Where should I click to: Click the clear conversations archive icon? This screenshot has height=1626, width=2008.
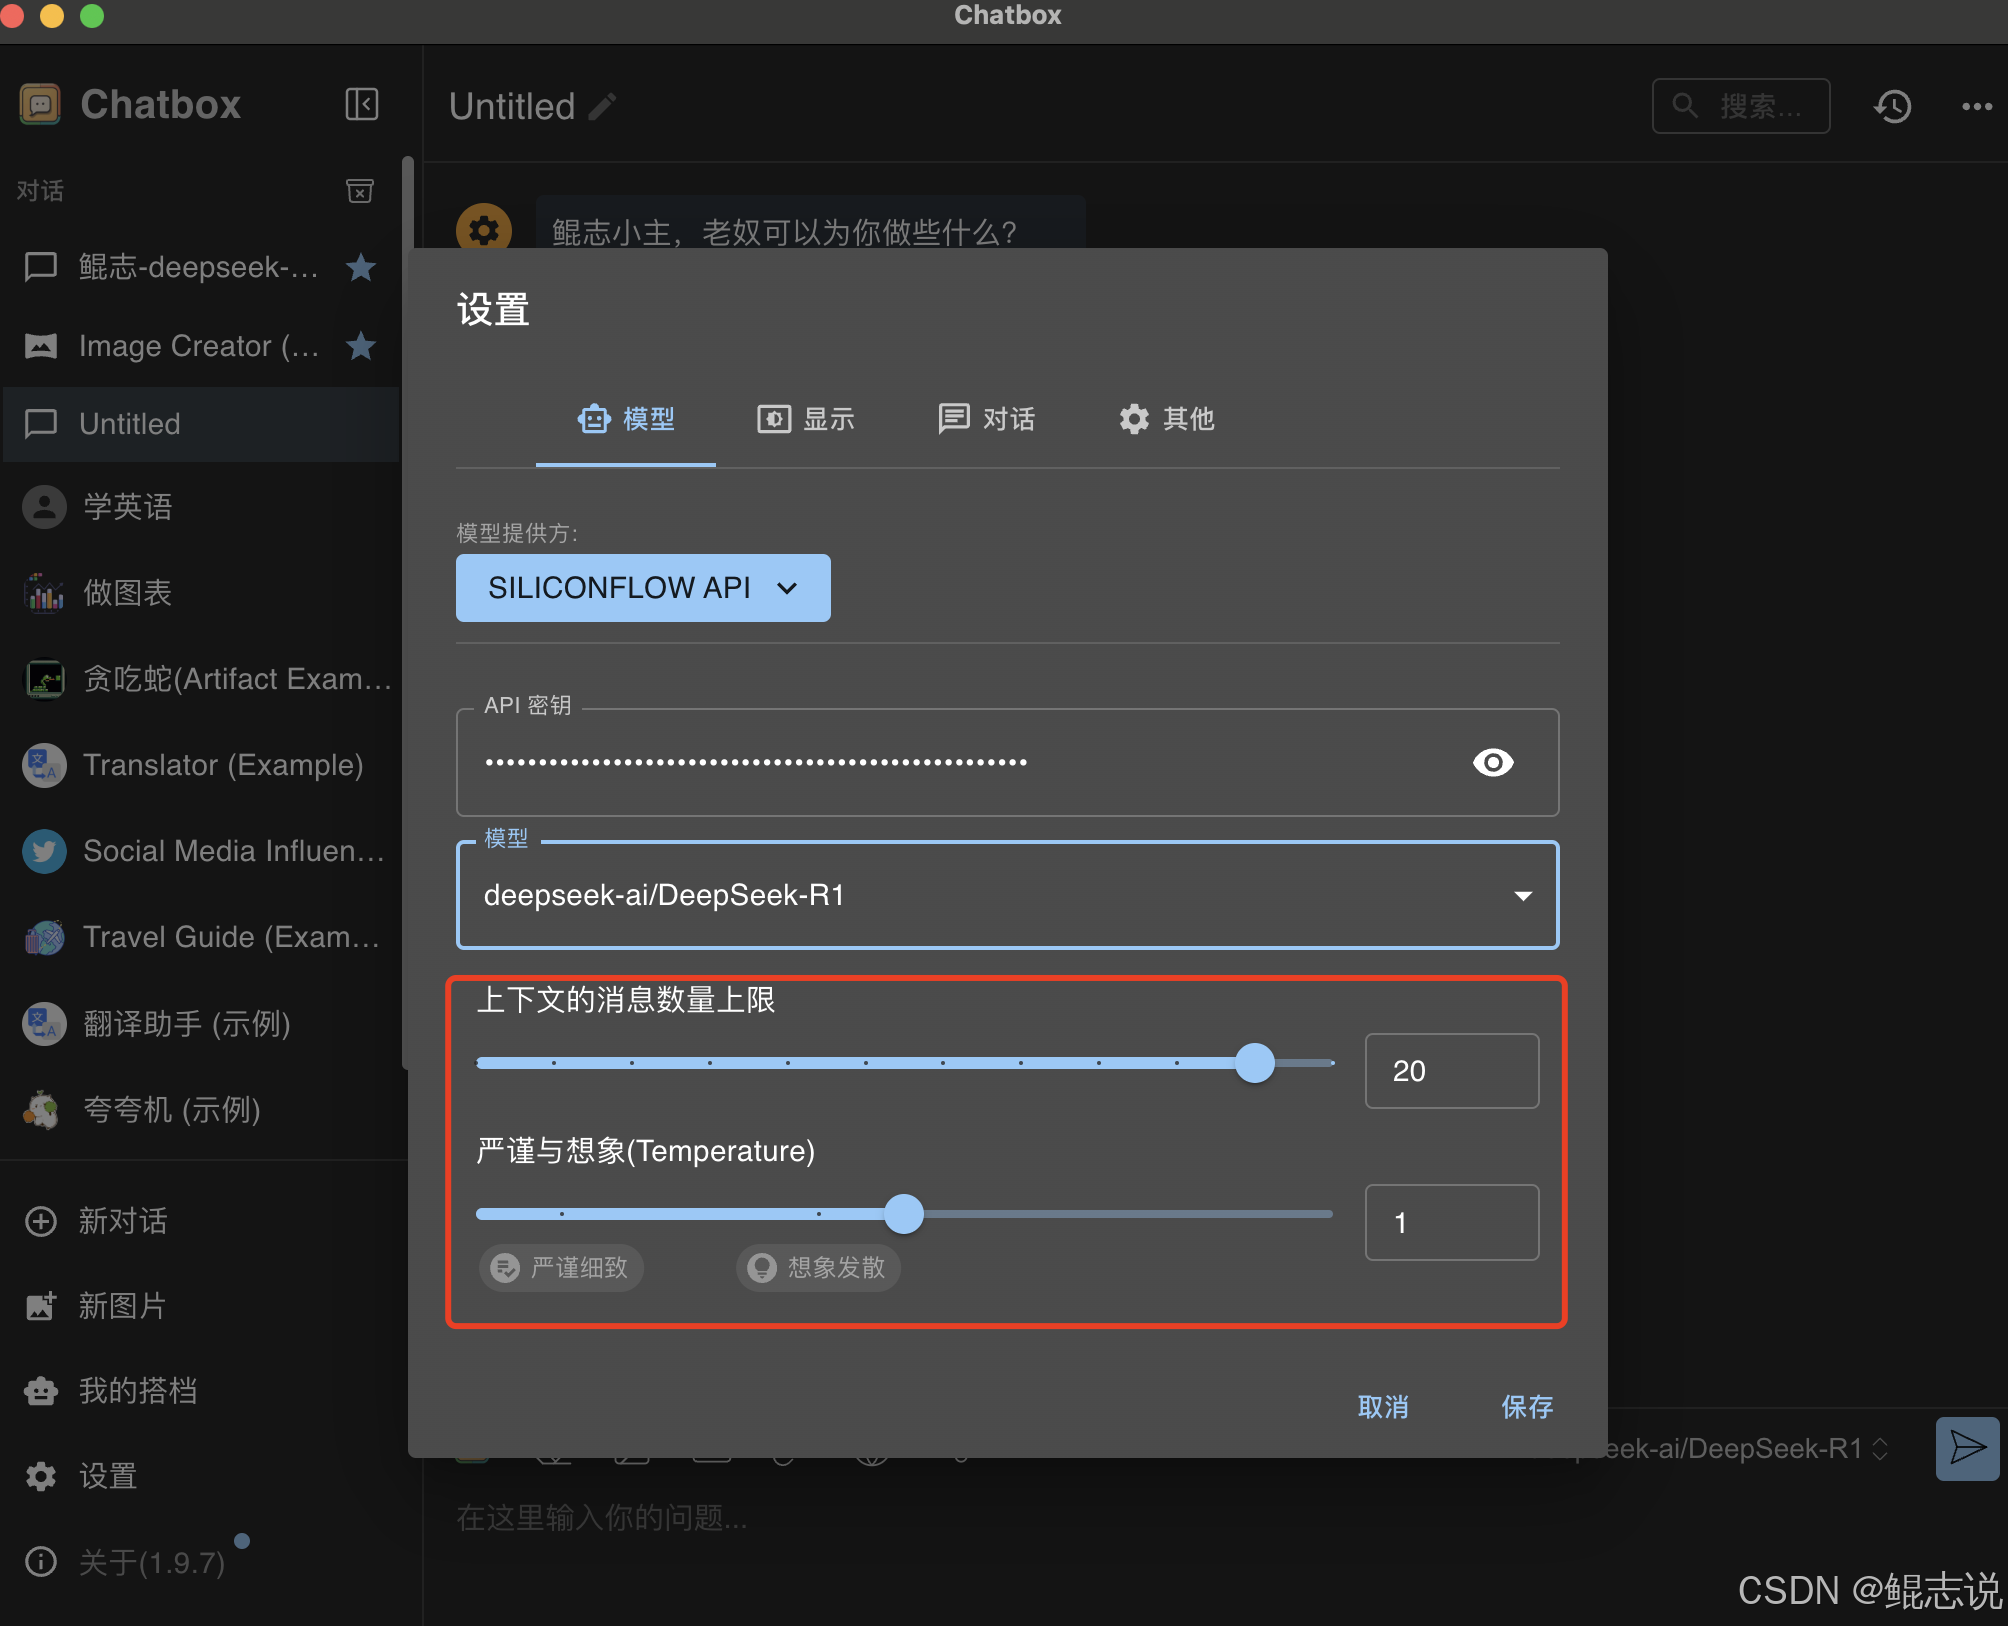(x=360, y=190)
